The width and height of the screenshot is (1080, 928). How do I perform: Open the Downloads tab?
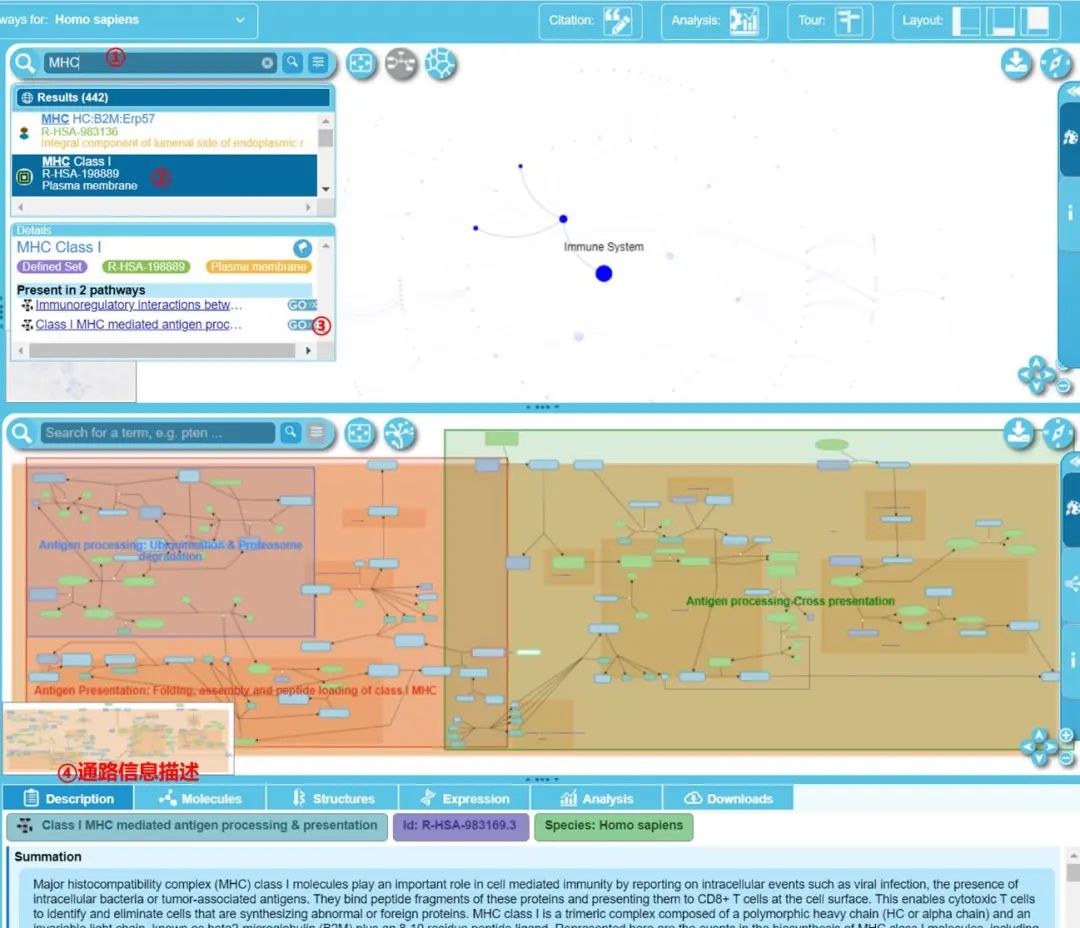(x=728, y=798)
